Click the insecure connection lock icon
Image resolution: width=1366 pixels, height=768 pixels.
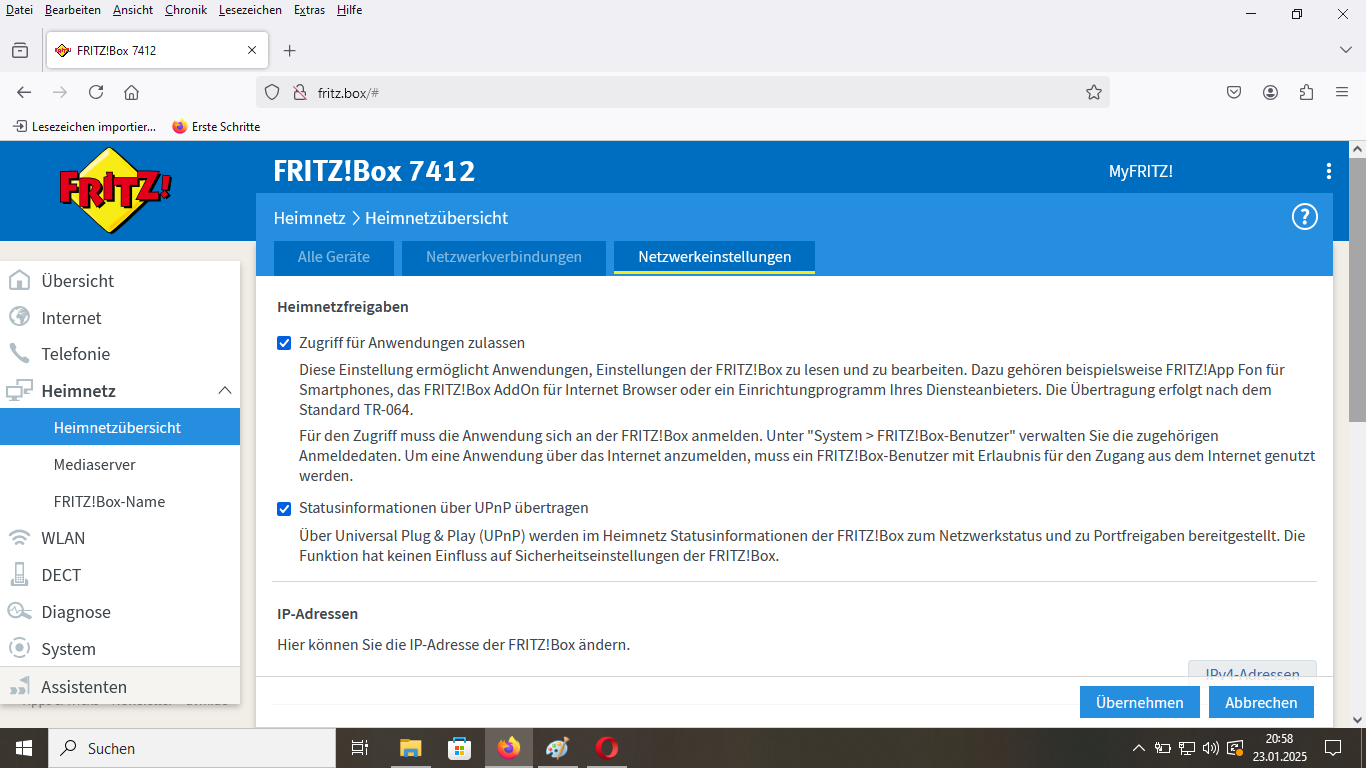[298, 92]
